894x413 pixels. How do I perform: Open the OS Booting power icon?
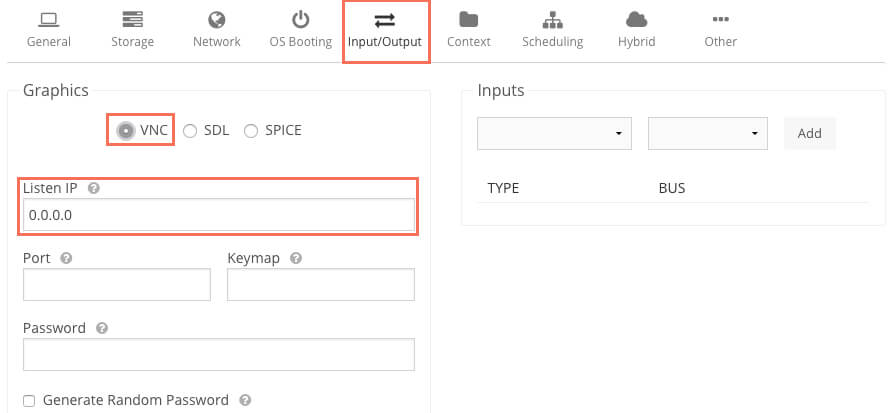click(x=301, y=20)
